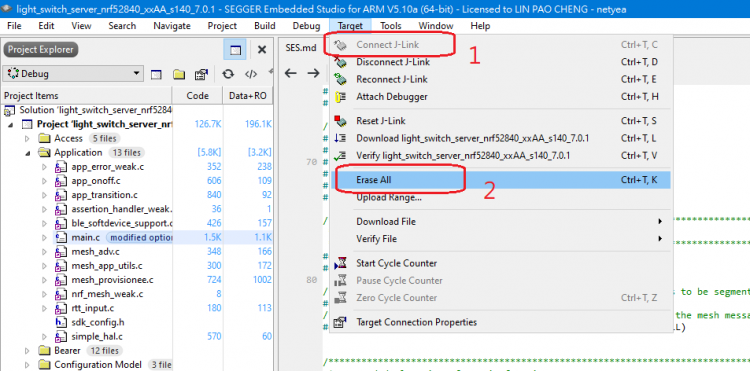The height and width of the screenshot is (371, 750).
Task: Click the Solution icon in project tree
Action: coord(9,111)
